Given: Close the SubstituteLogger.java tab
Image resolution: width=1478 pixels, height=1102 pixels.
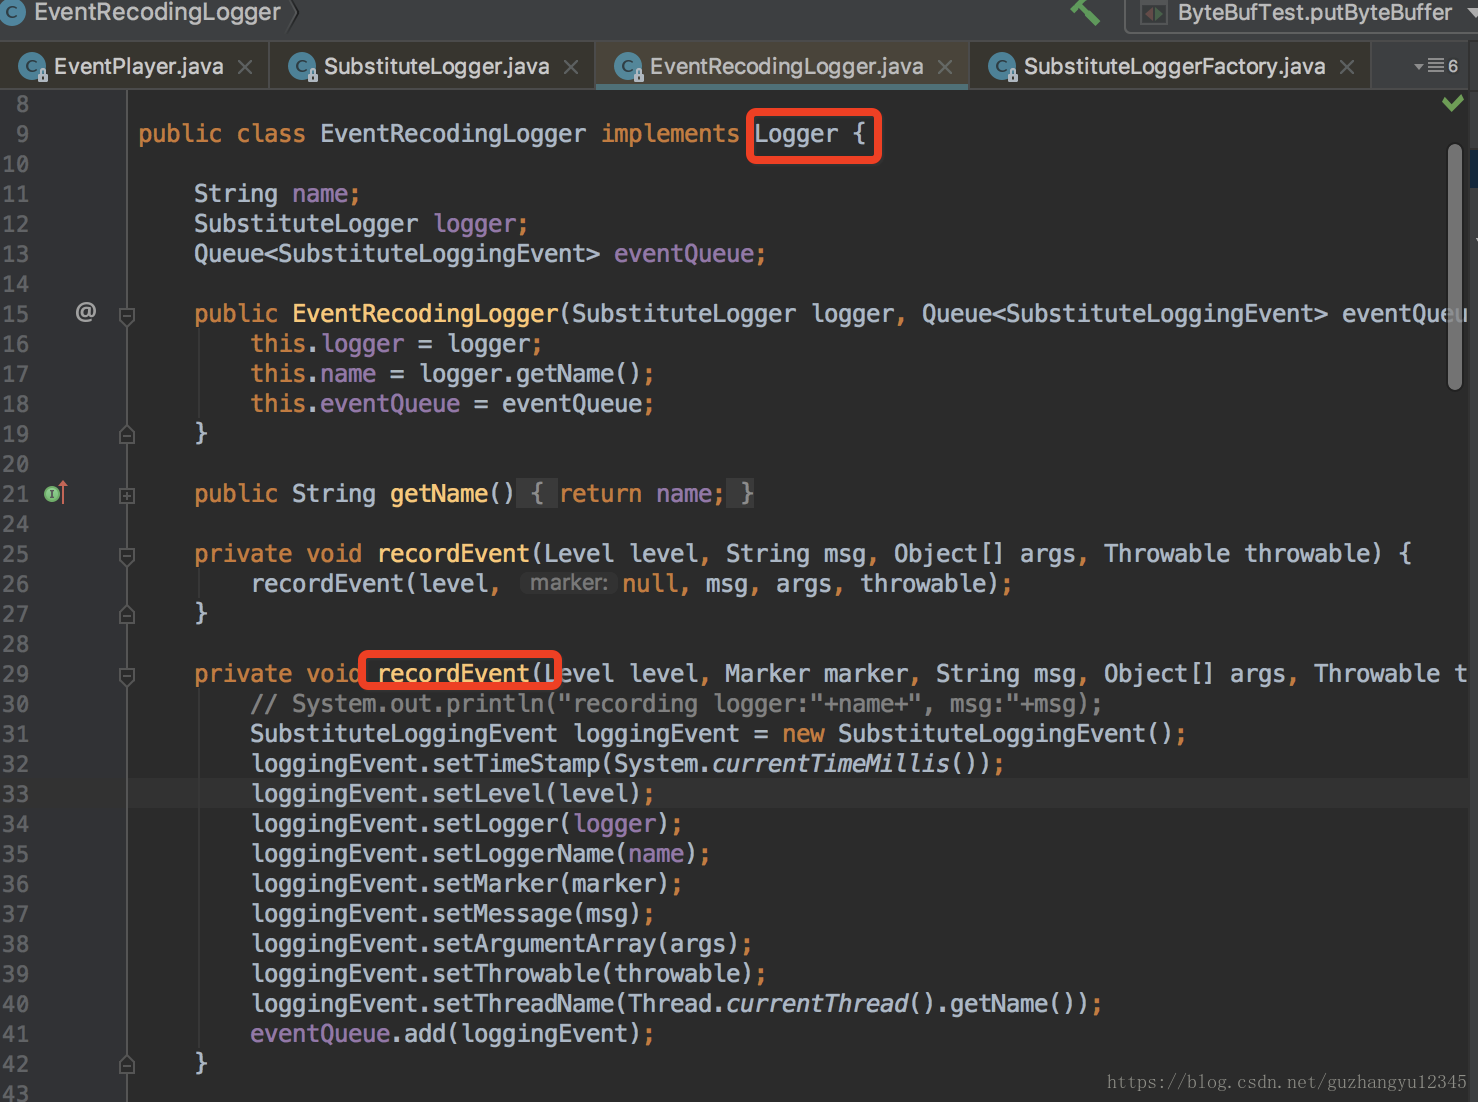Looking at the screenshot, I should coord(571,67).
